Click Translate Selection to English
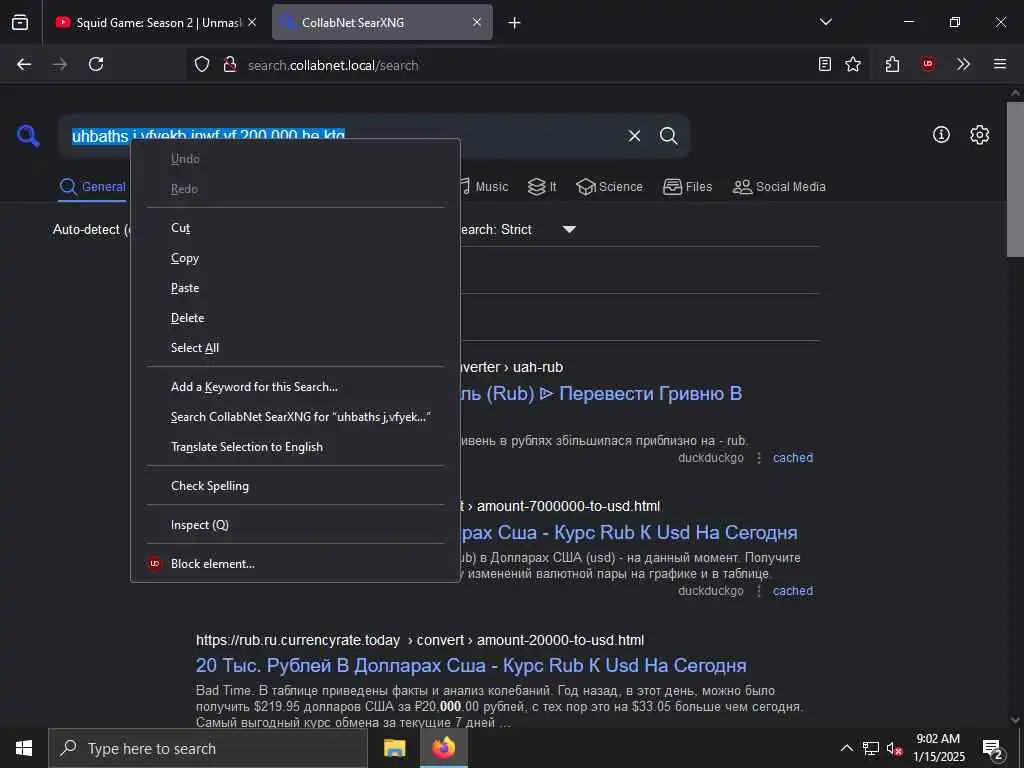Screen dimensions: 1024x768 click(x=295, y=447)
